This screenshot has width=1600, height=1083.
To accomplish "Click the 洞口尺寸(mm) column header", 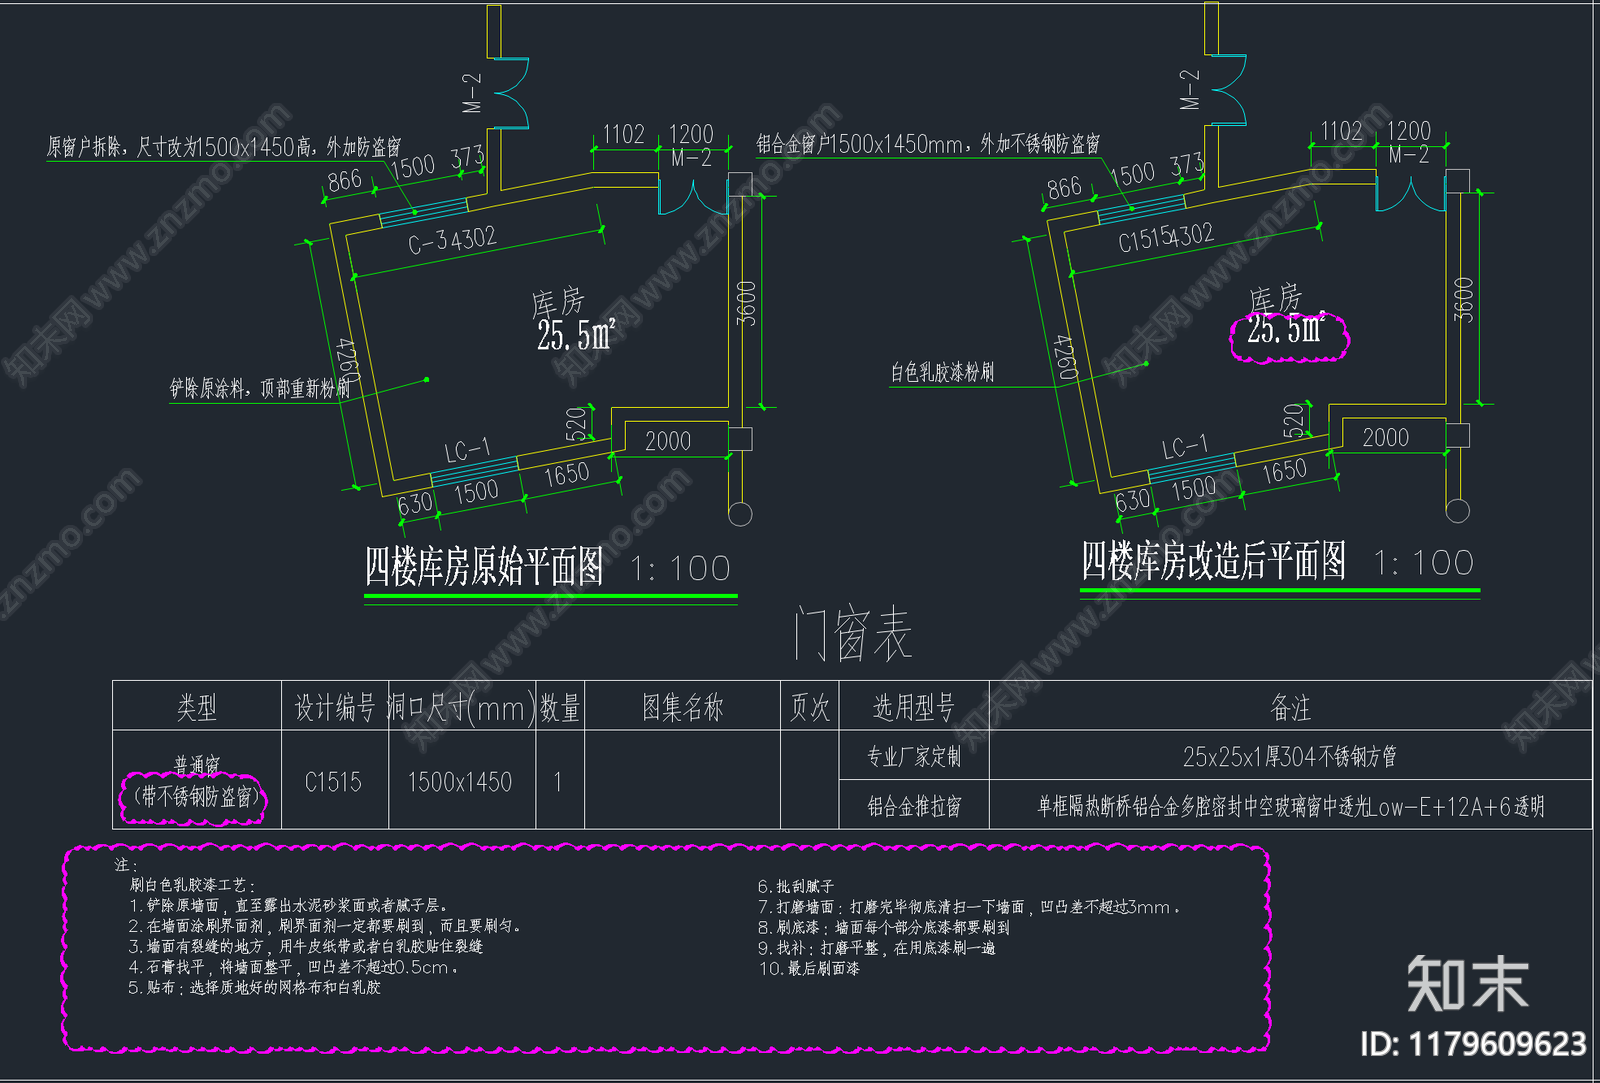I will coord(462,708).
